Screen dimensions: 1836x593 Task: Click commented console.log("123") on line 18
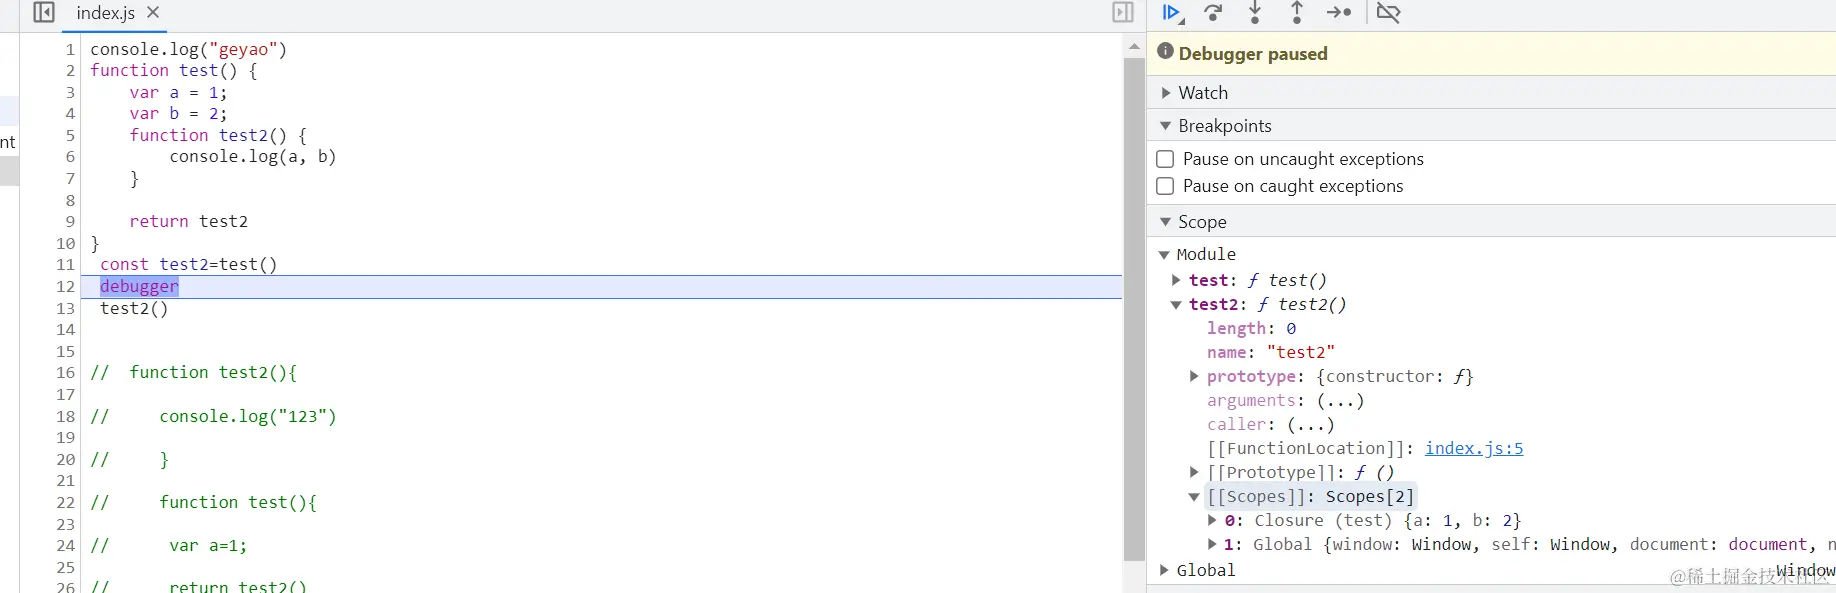click(x=248, y=416)
